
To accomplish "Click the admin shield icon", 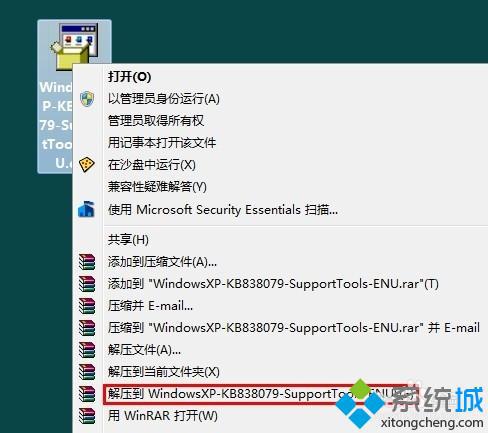I will (87, 99).
